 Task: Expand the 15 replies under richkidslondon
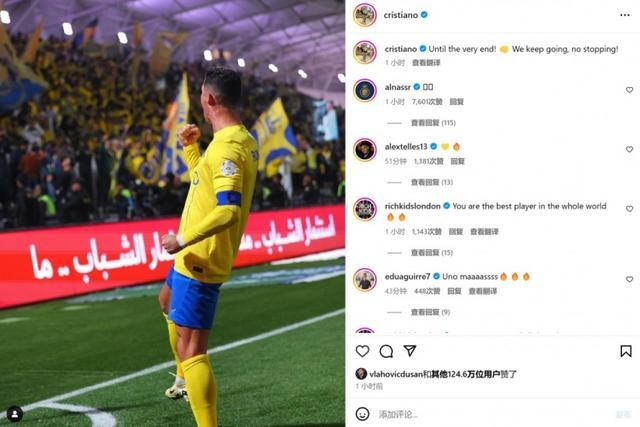[x=432, y=253]
